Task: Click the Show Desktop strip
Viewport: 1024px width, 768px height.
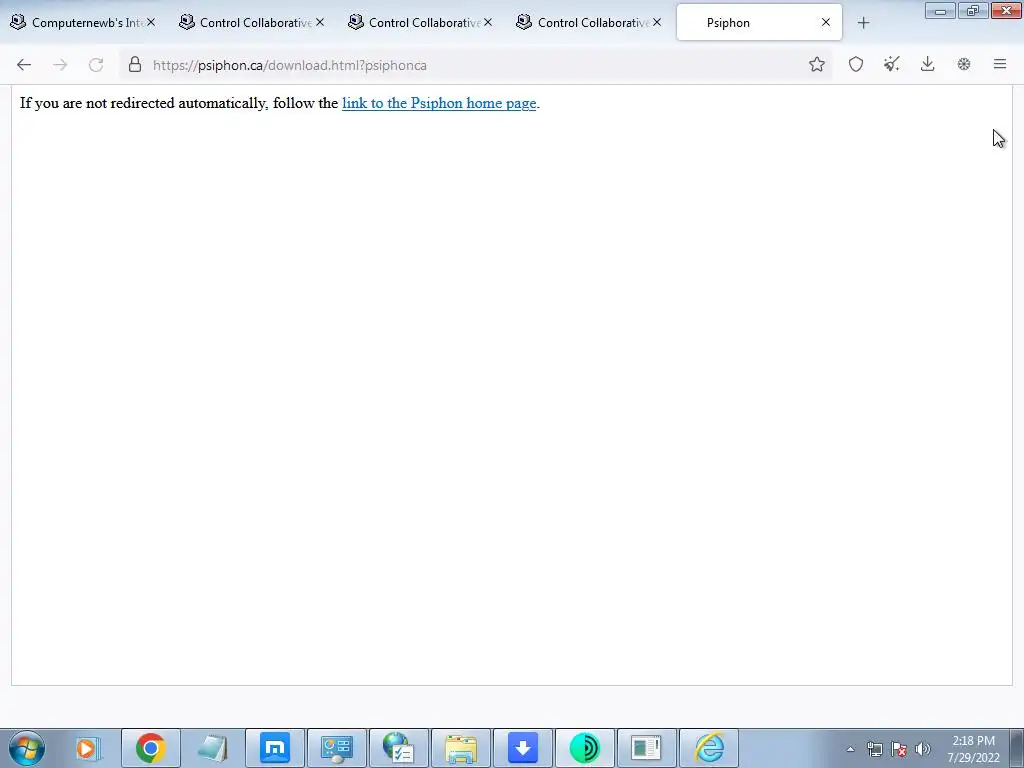Action: click(x=1017, y=748)
